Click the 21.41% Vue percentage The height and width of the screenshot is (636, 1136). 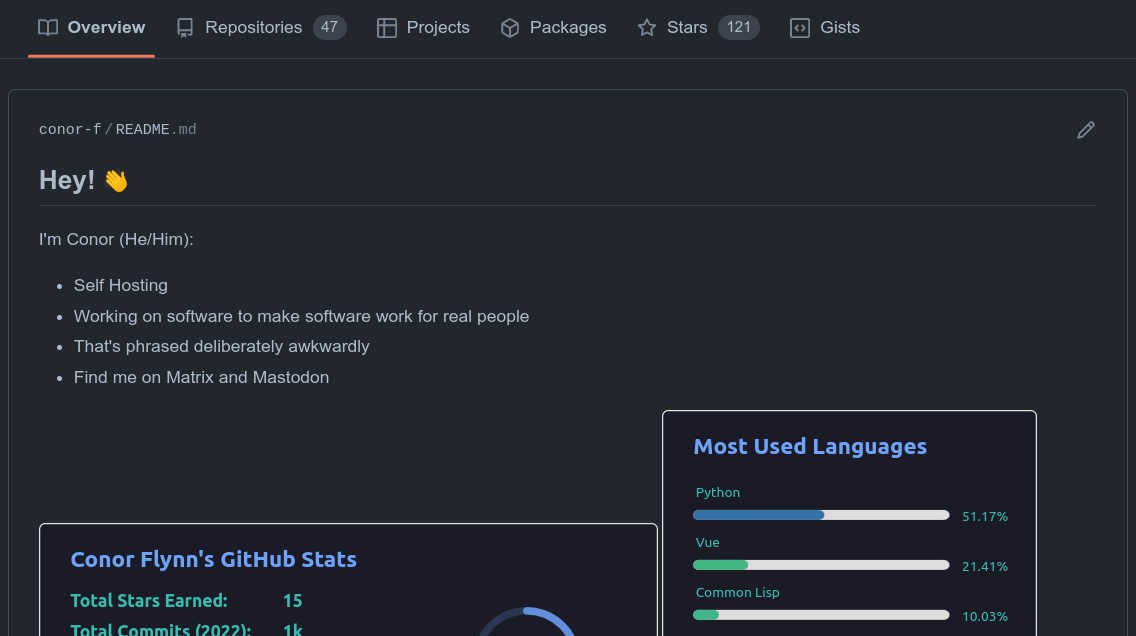(985, 566)
